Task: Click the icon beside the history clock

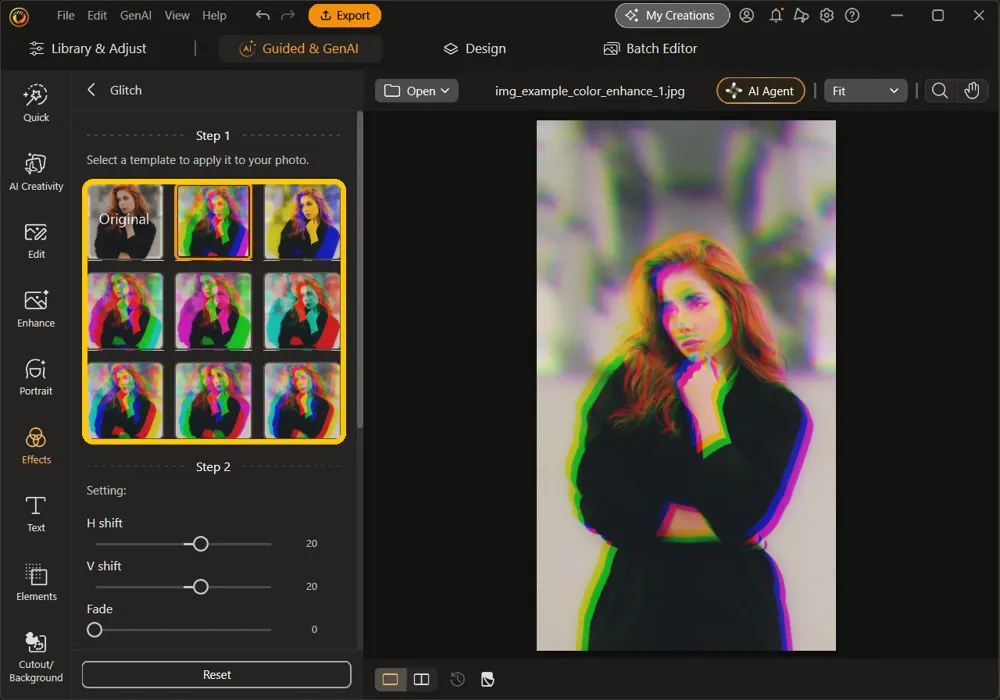Action: pyautogui.click(x=487, y=679)
